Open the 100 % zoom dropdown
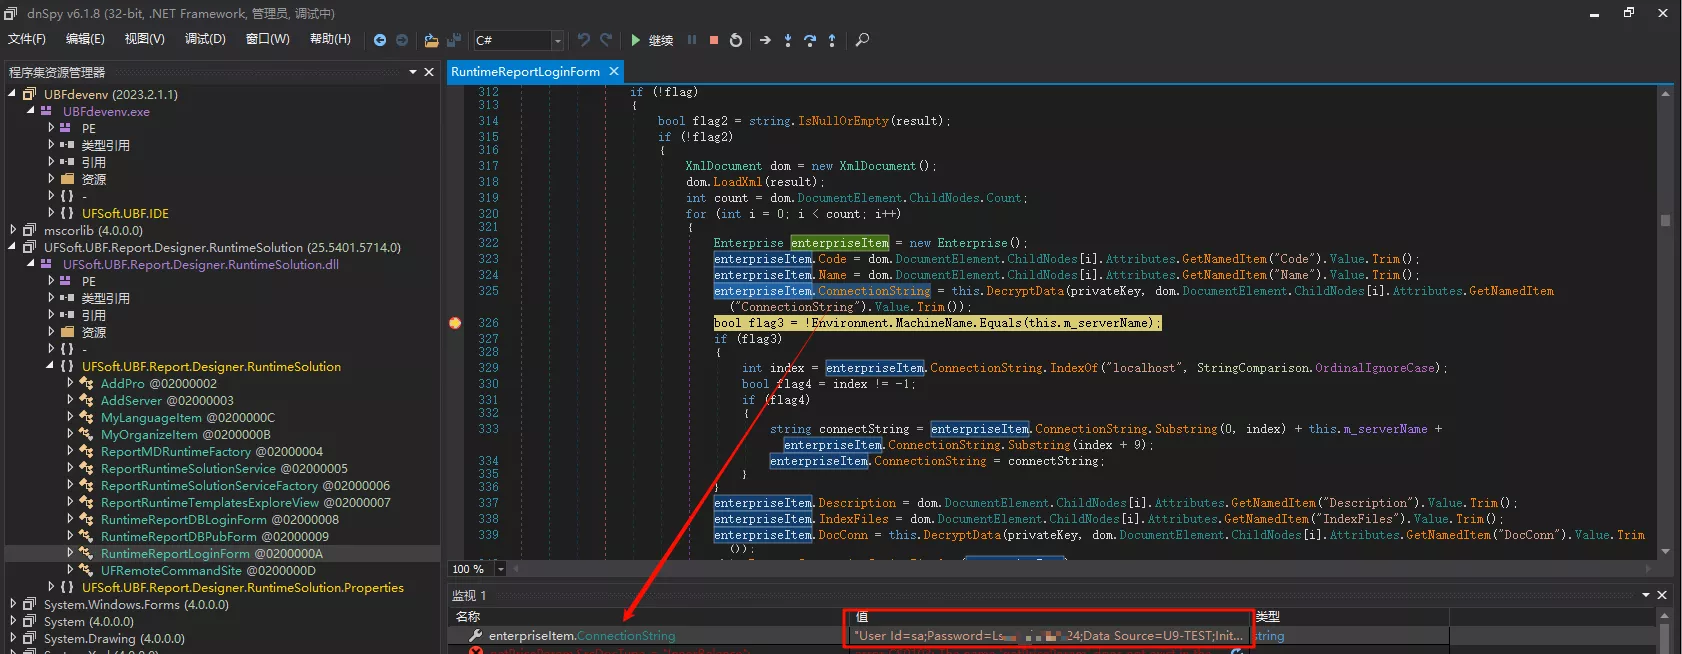Viewport: 1682px width, 654px height. click(x=501, y=569)
